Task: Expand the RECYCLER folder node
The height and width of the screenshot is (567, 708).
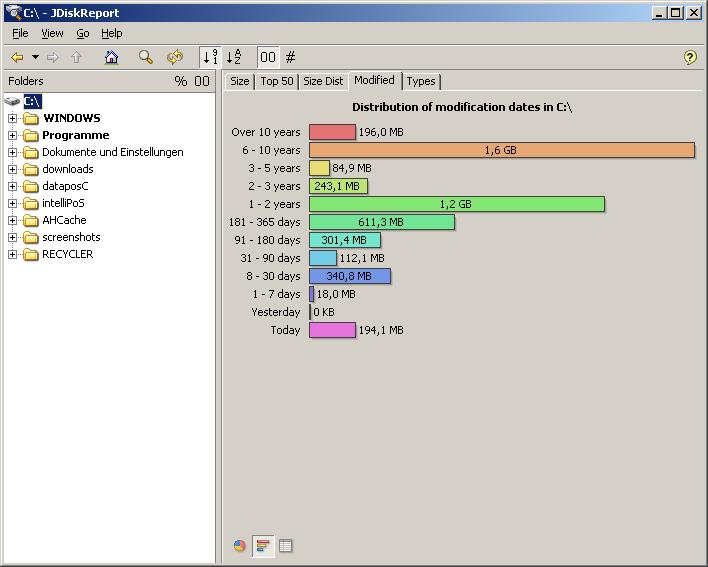Action: tap(12, 254)
